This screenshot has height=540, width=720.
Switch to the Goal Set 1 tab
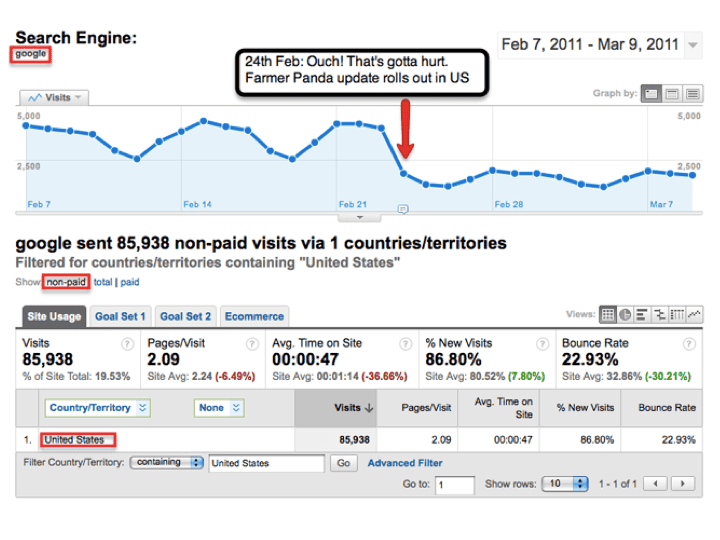(120, 316)
